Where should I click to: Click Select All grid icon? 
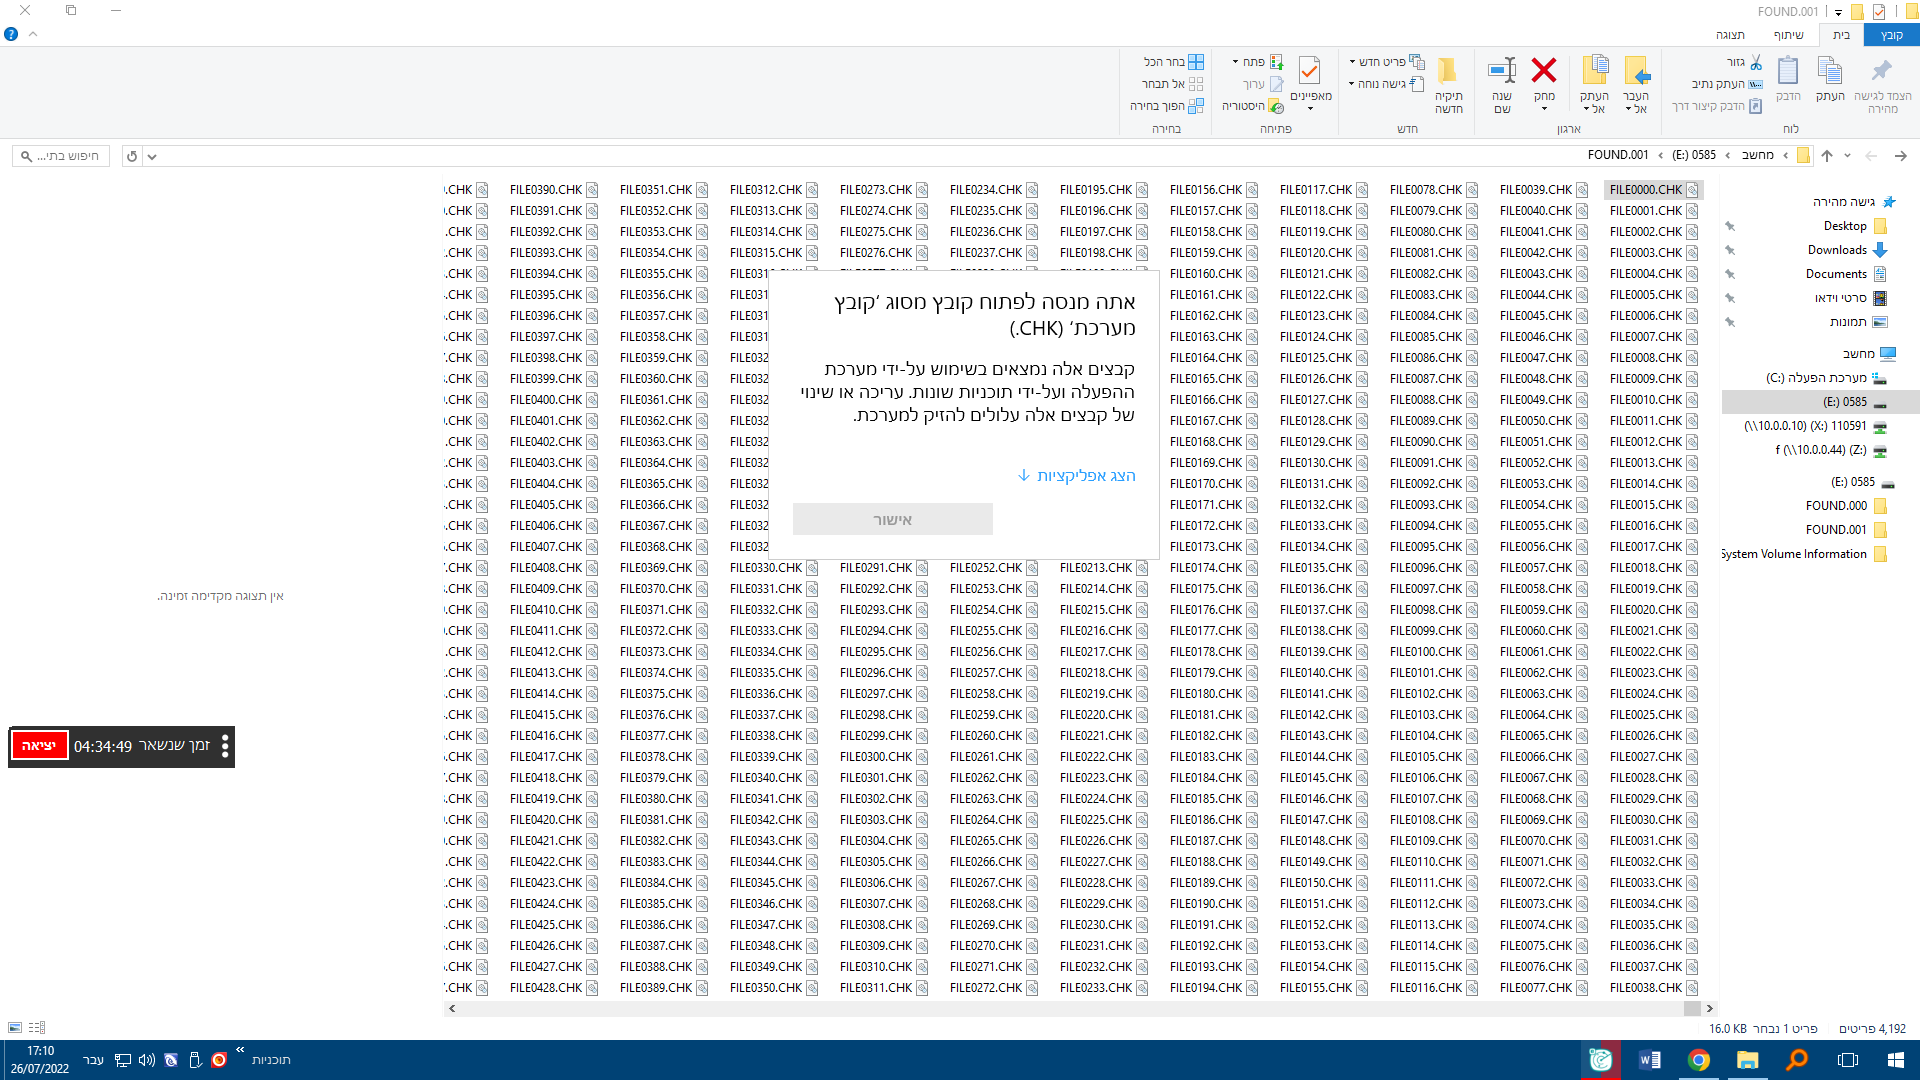pyautogui.click(x=1195, y=62)
